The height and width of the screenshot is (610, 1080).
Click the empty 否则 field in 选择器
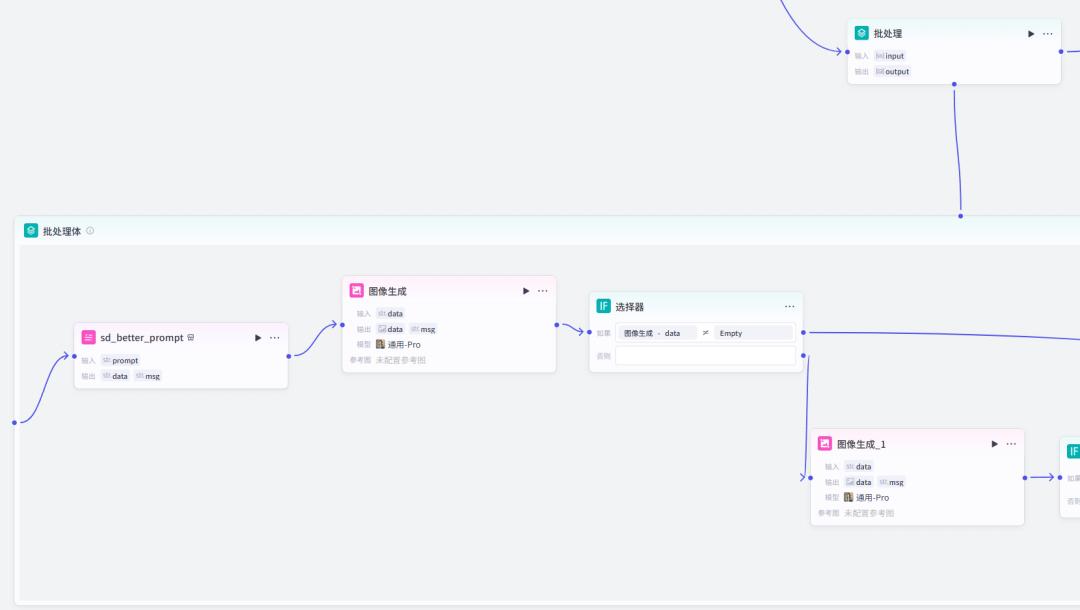click(705, 355)
